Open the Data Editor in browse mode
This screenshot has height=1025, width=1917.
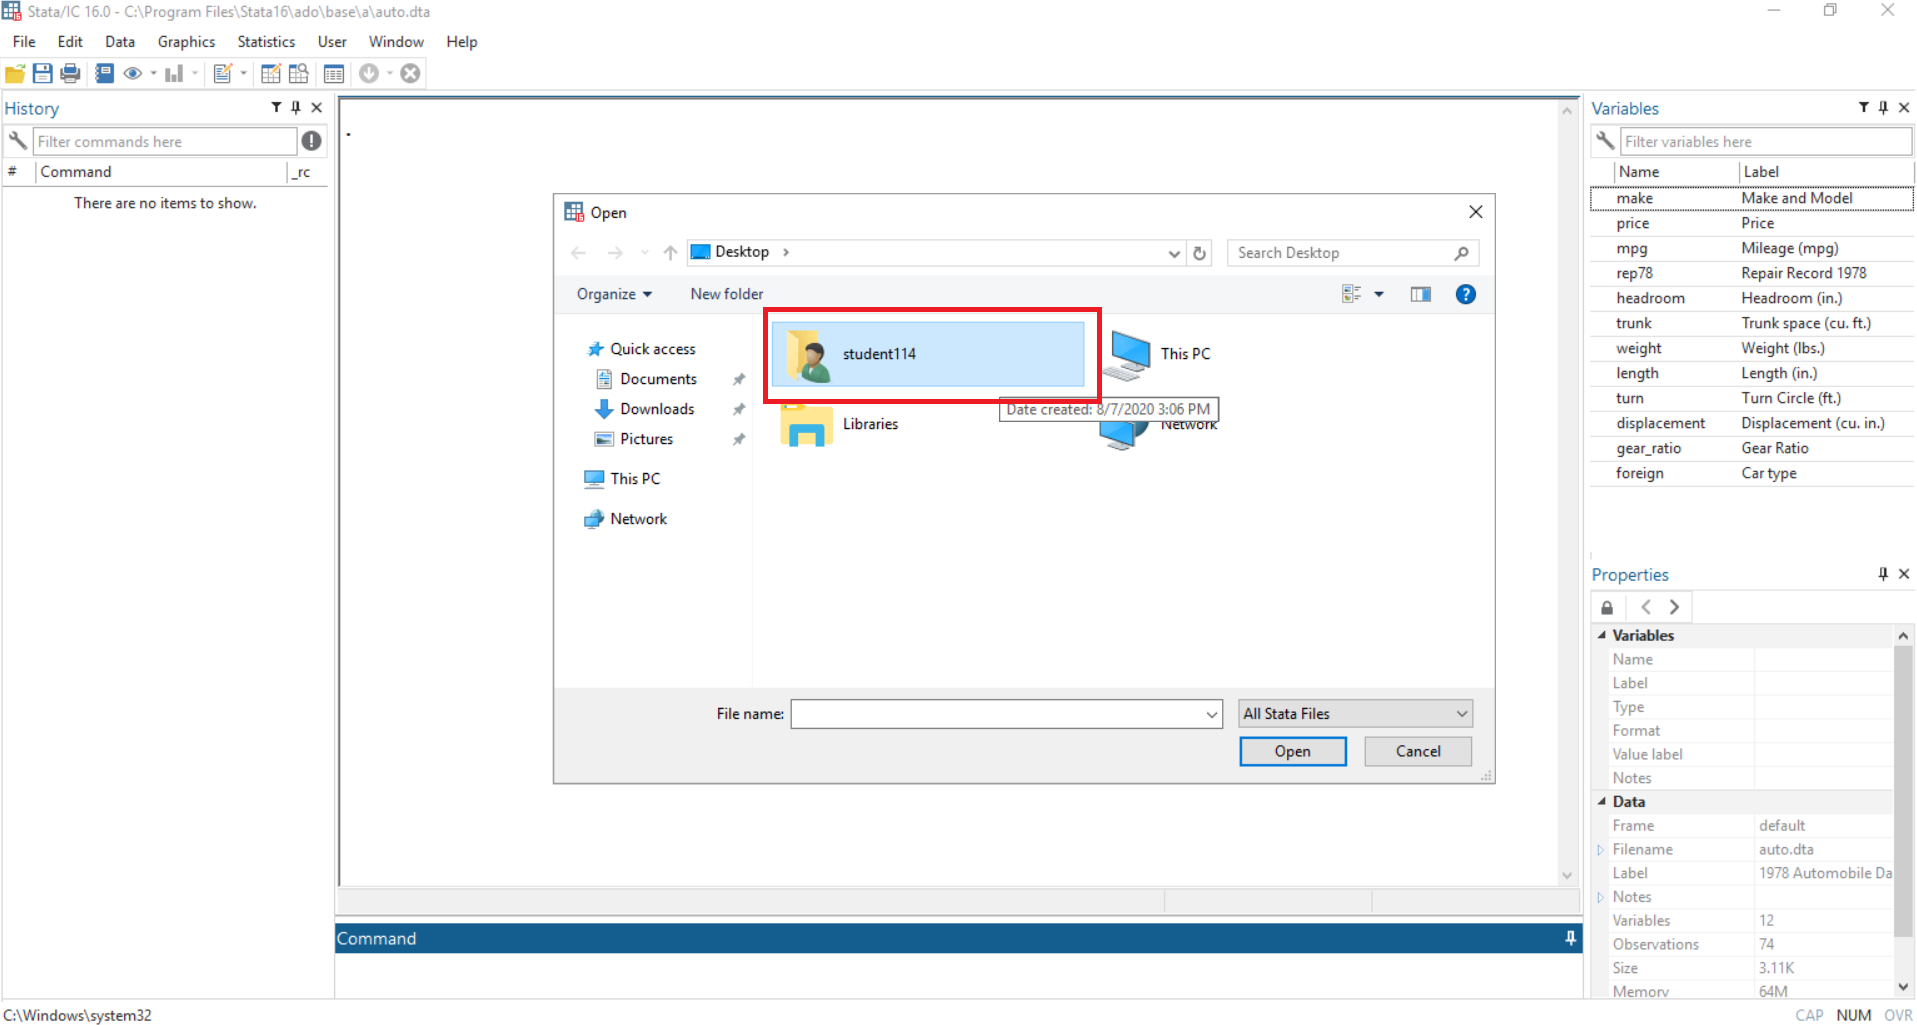298,72
